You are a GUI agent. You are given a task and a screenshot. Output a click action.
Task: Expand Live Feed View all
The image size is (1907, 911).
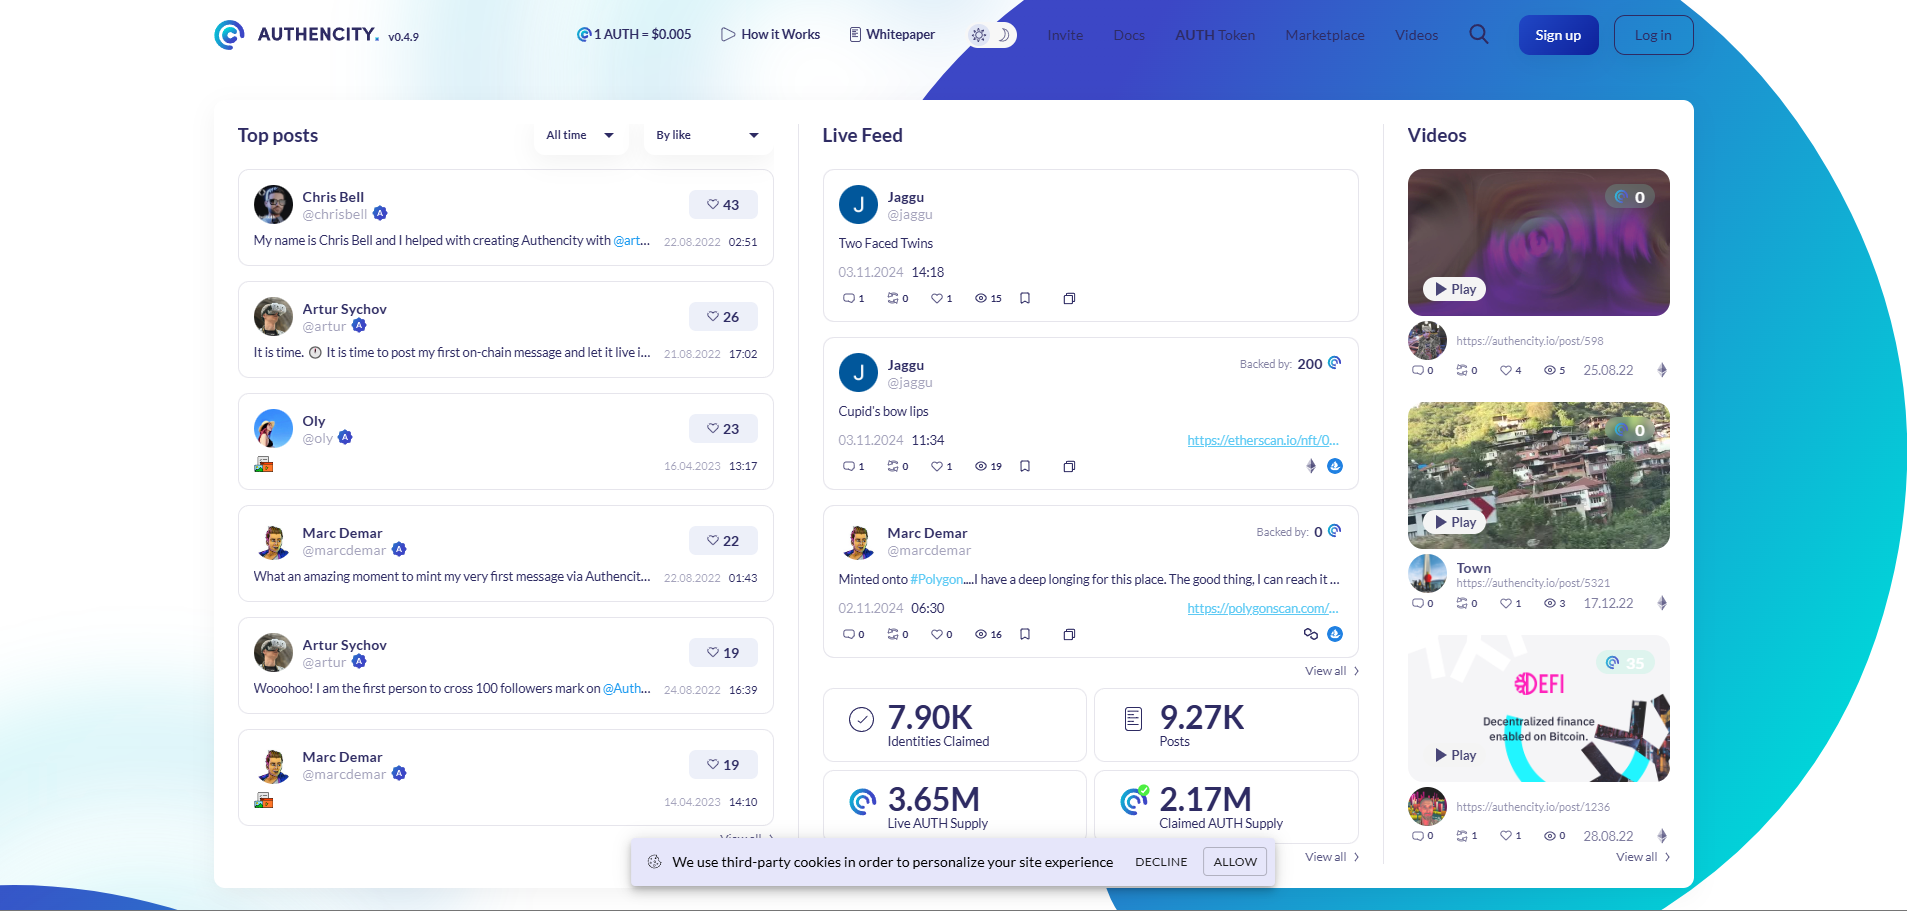click(x=1332, y=671)
